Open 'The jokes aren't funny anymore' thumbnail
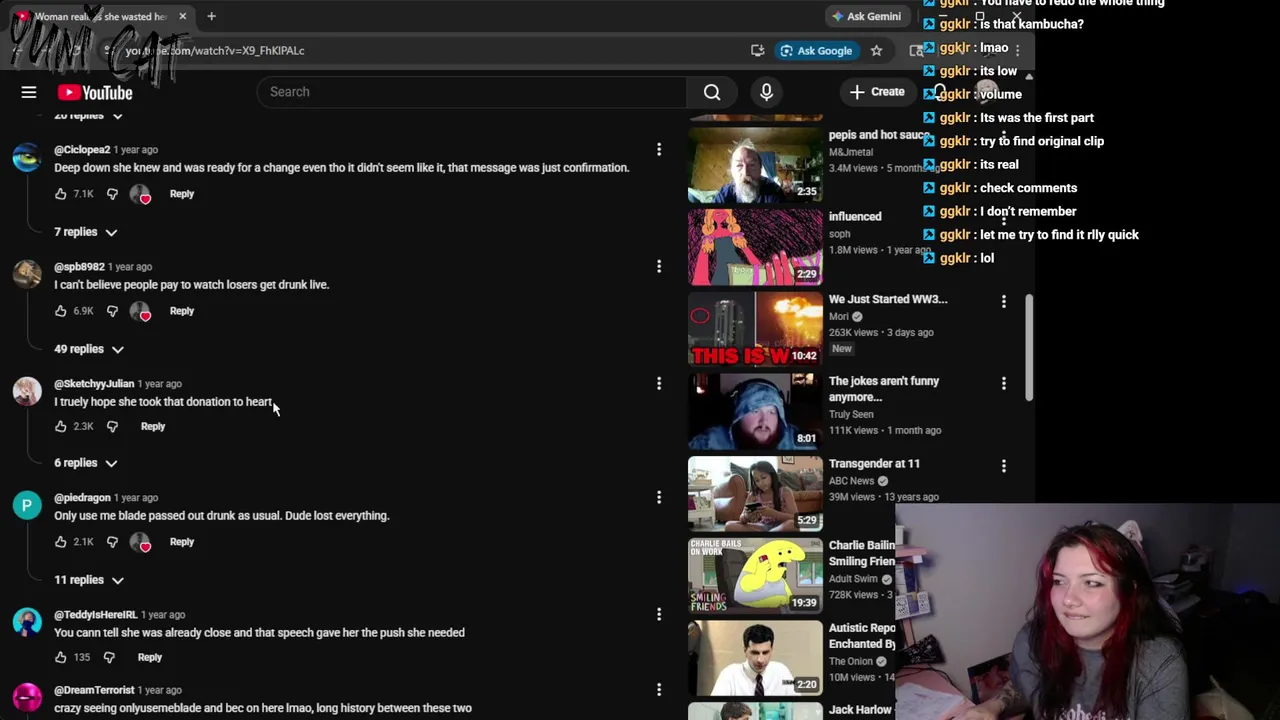This screenshot has width=1280, height=720. (755, 411)
